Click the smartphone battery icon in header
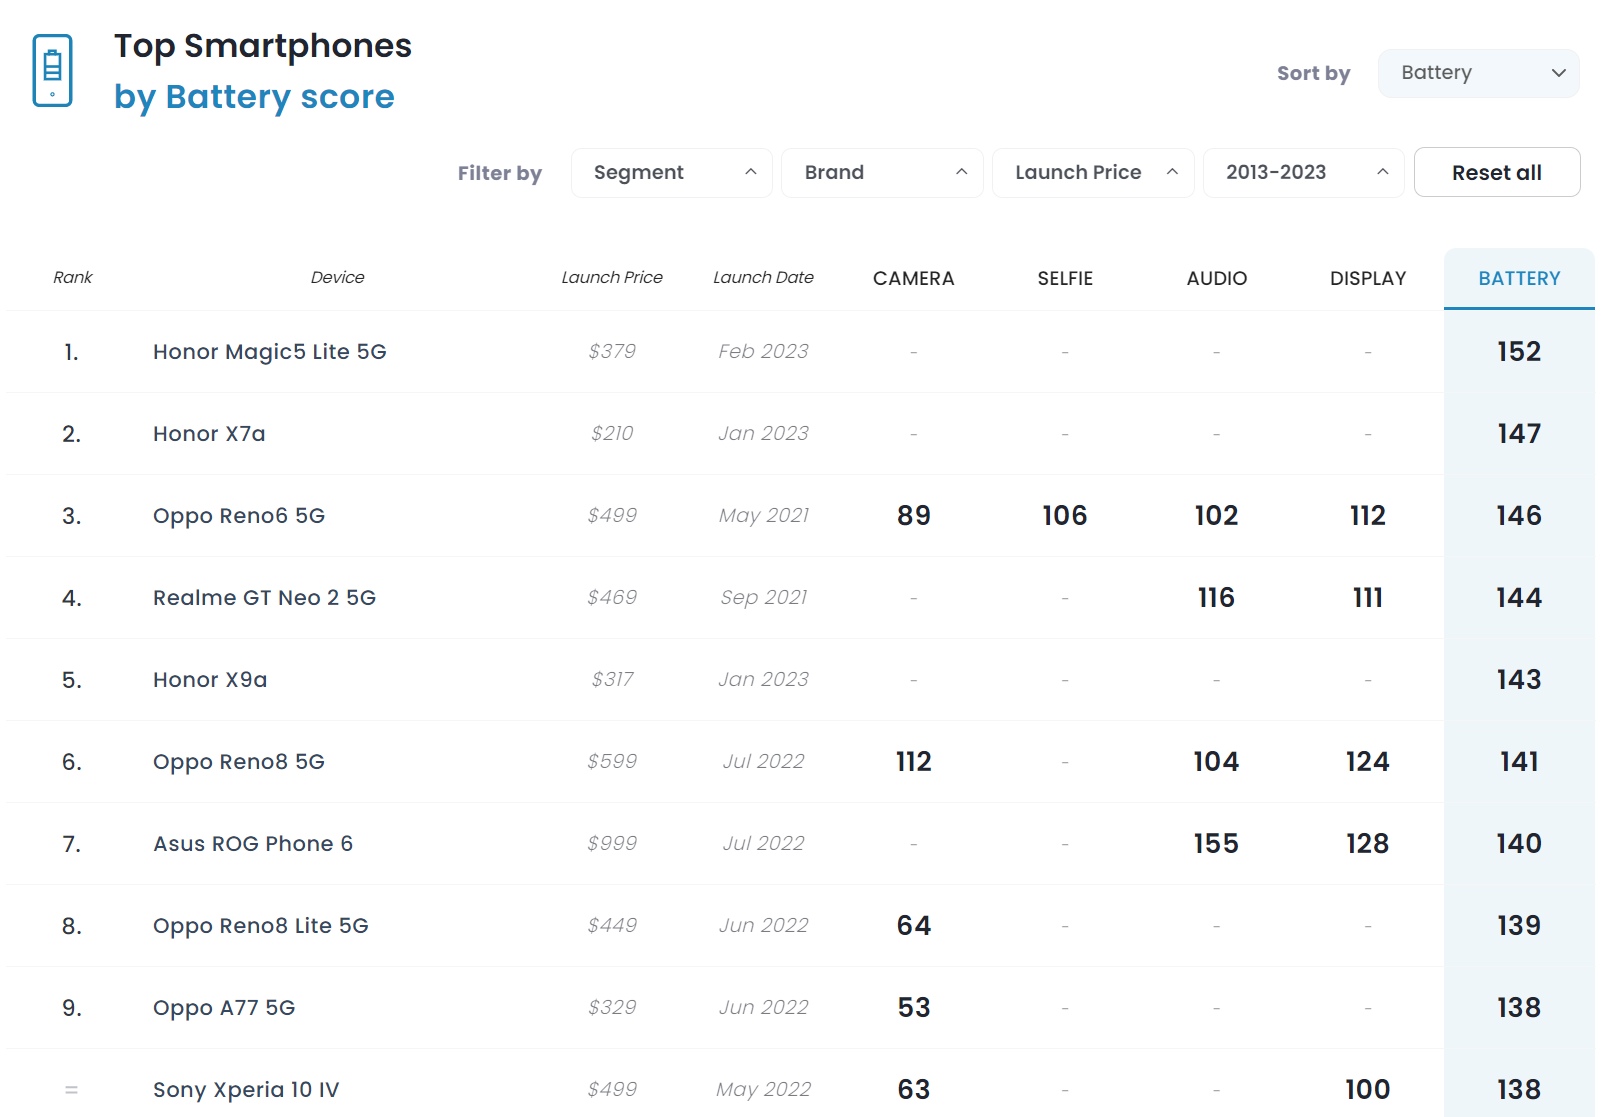Viewport: 1604px width, 1117px height. [x=52, y=70]
